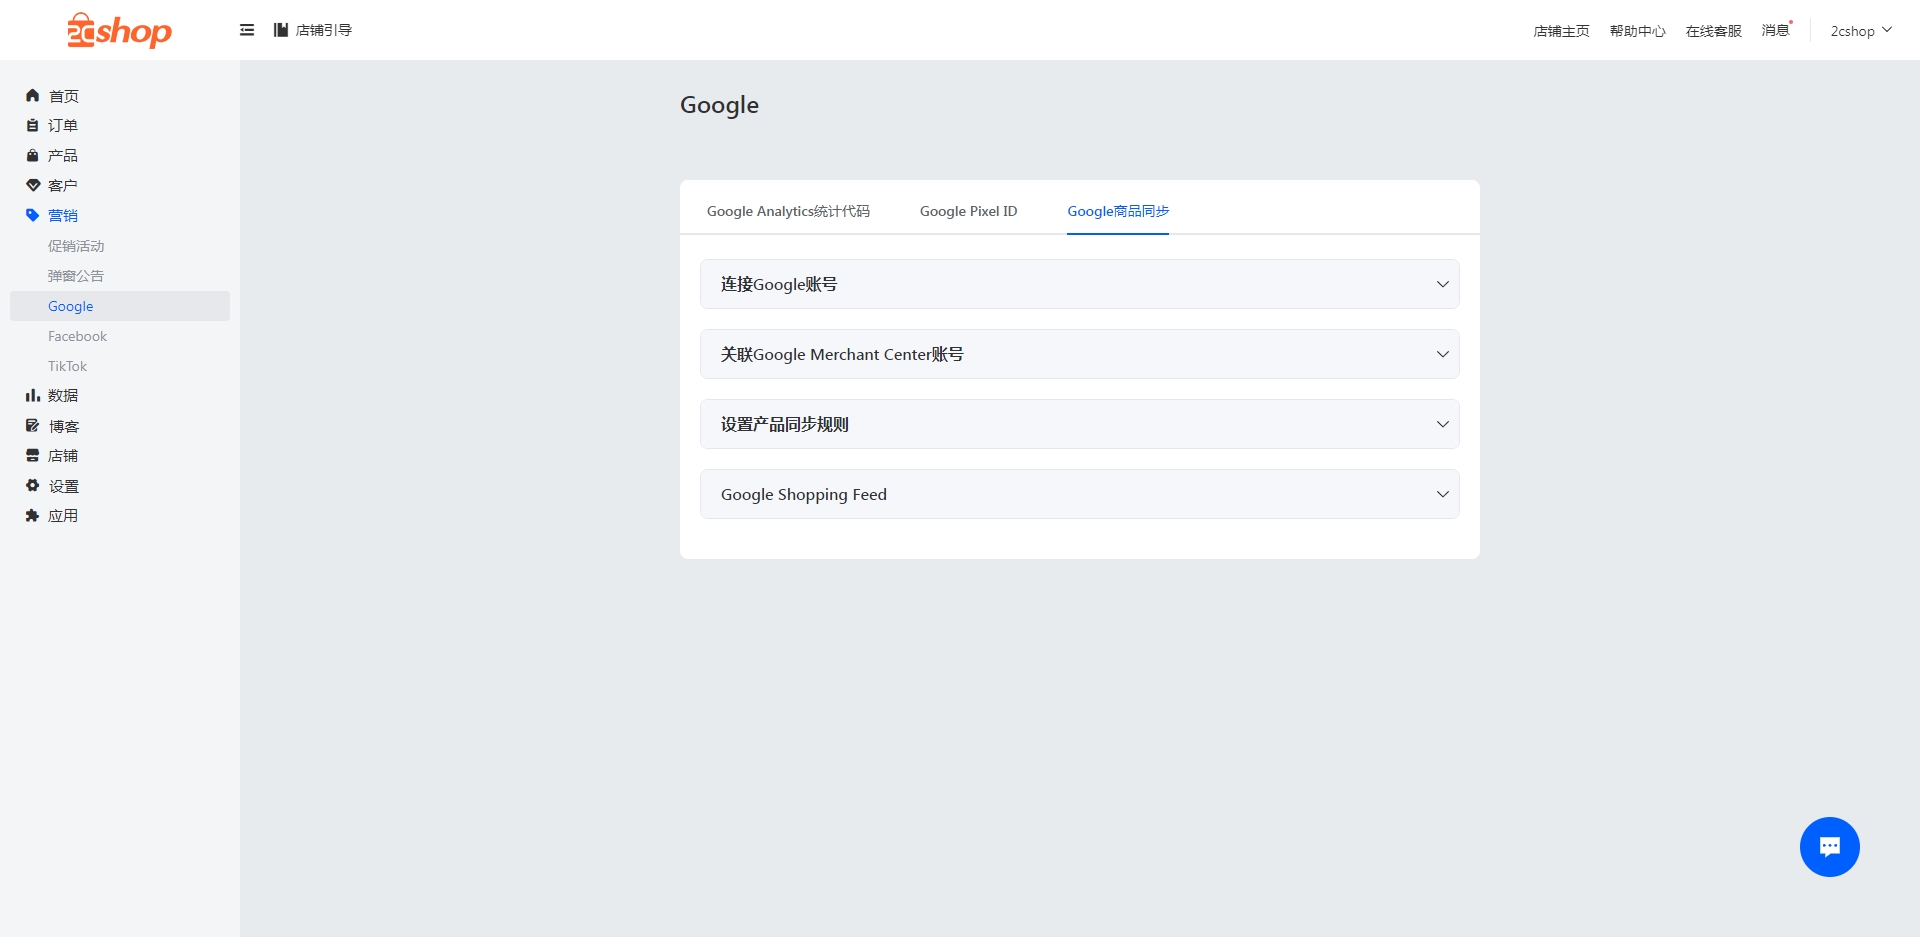Click the 博客 edit icon
Screen dimensions: 1920x937
(x=32, y=426)
